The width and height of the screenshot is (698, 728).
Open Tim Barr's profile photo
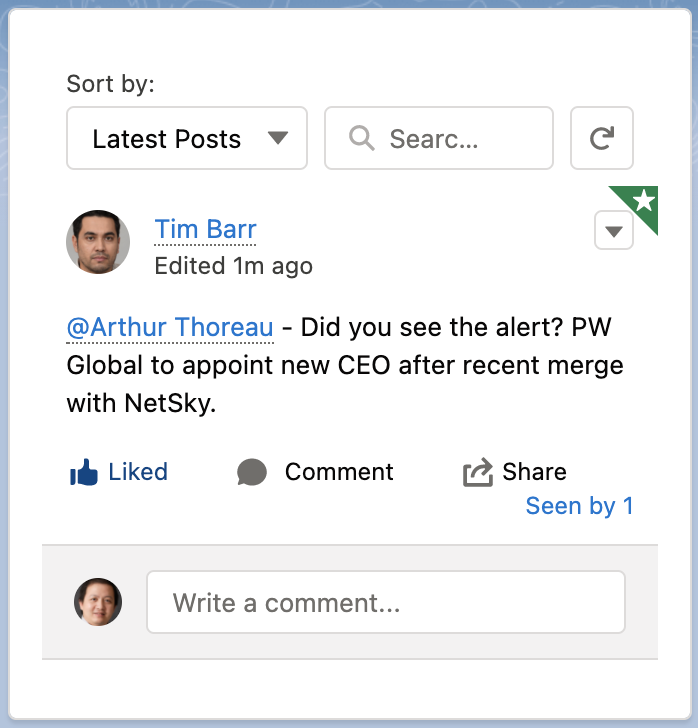(98, 242)
